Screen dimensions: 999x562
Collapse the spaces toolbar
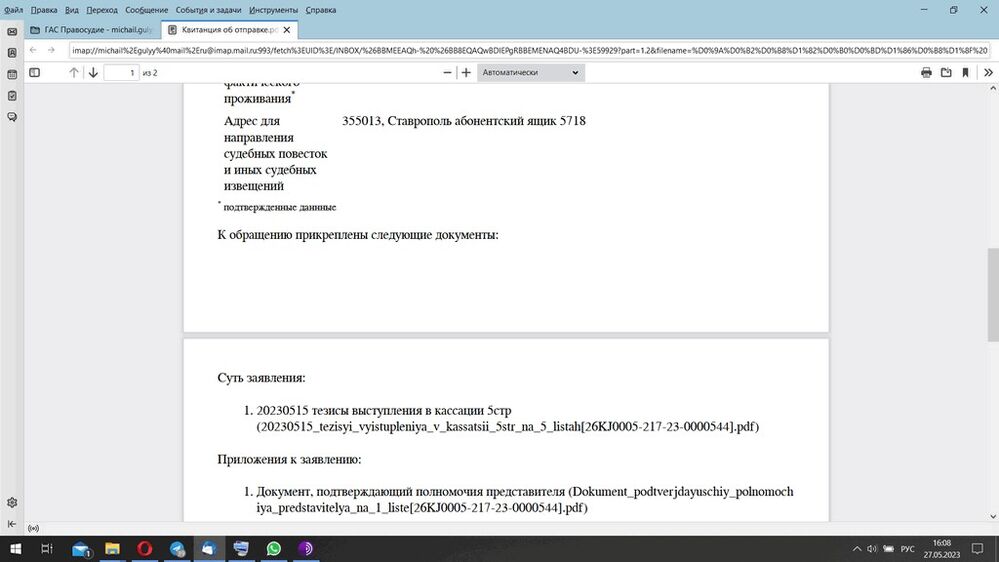(x=11, y=524)
